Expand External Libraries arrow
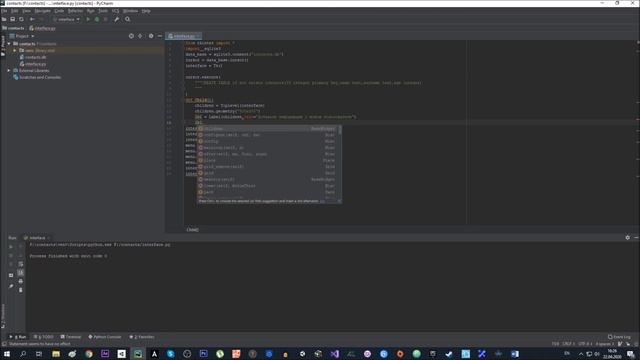This screenshot has height=360, width=640. [x=9, y=70]
